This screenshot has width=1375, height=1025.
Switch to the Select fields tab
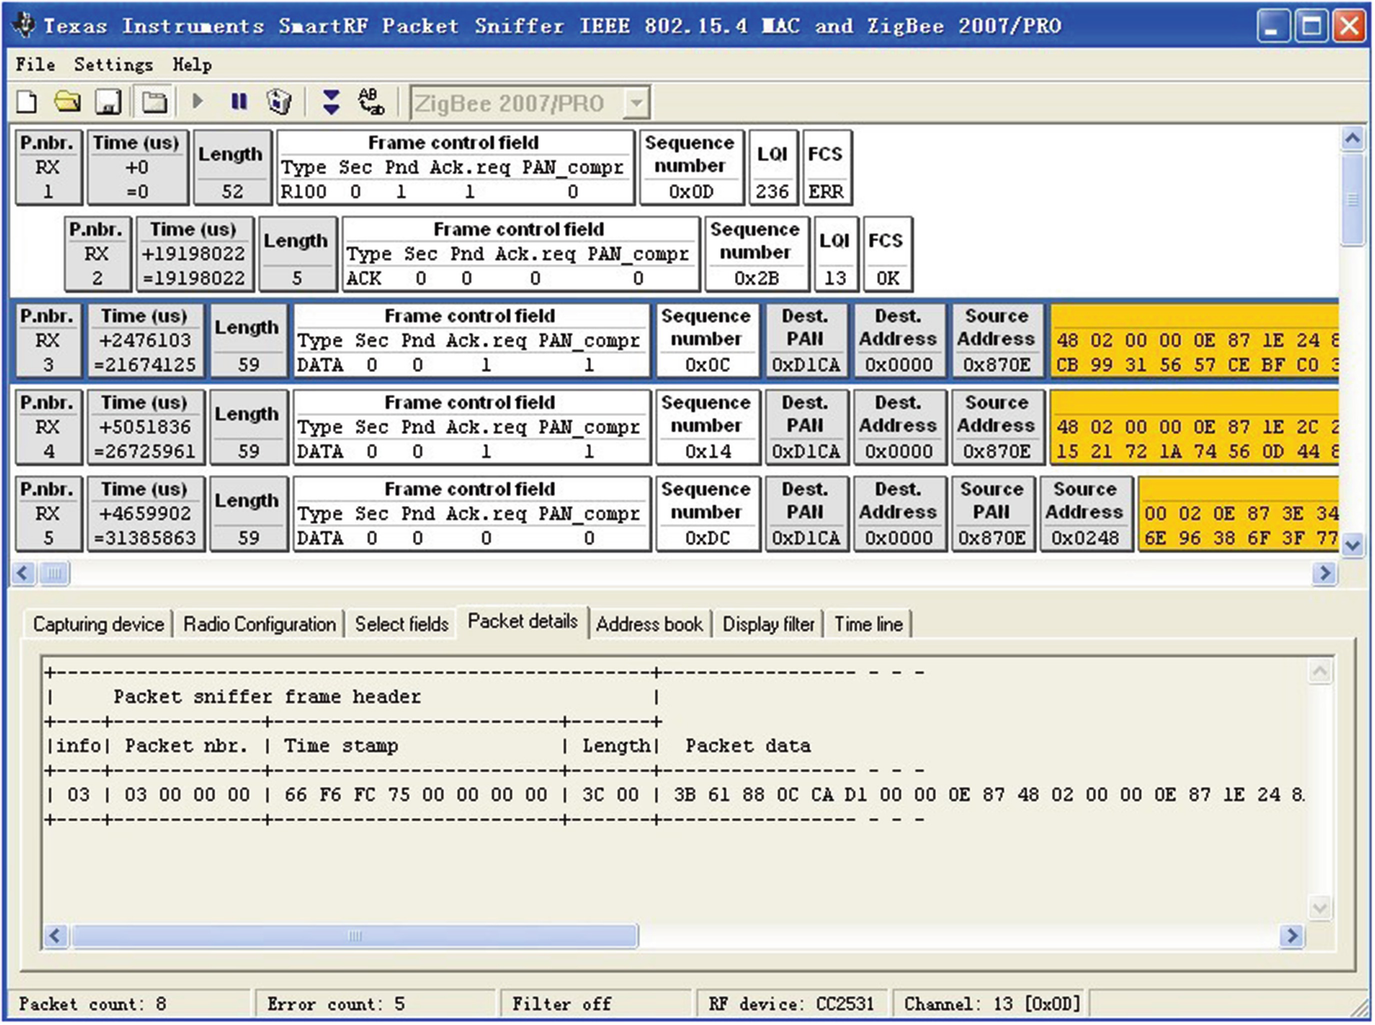[x=401, y=624]
